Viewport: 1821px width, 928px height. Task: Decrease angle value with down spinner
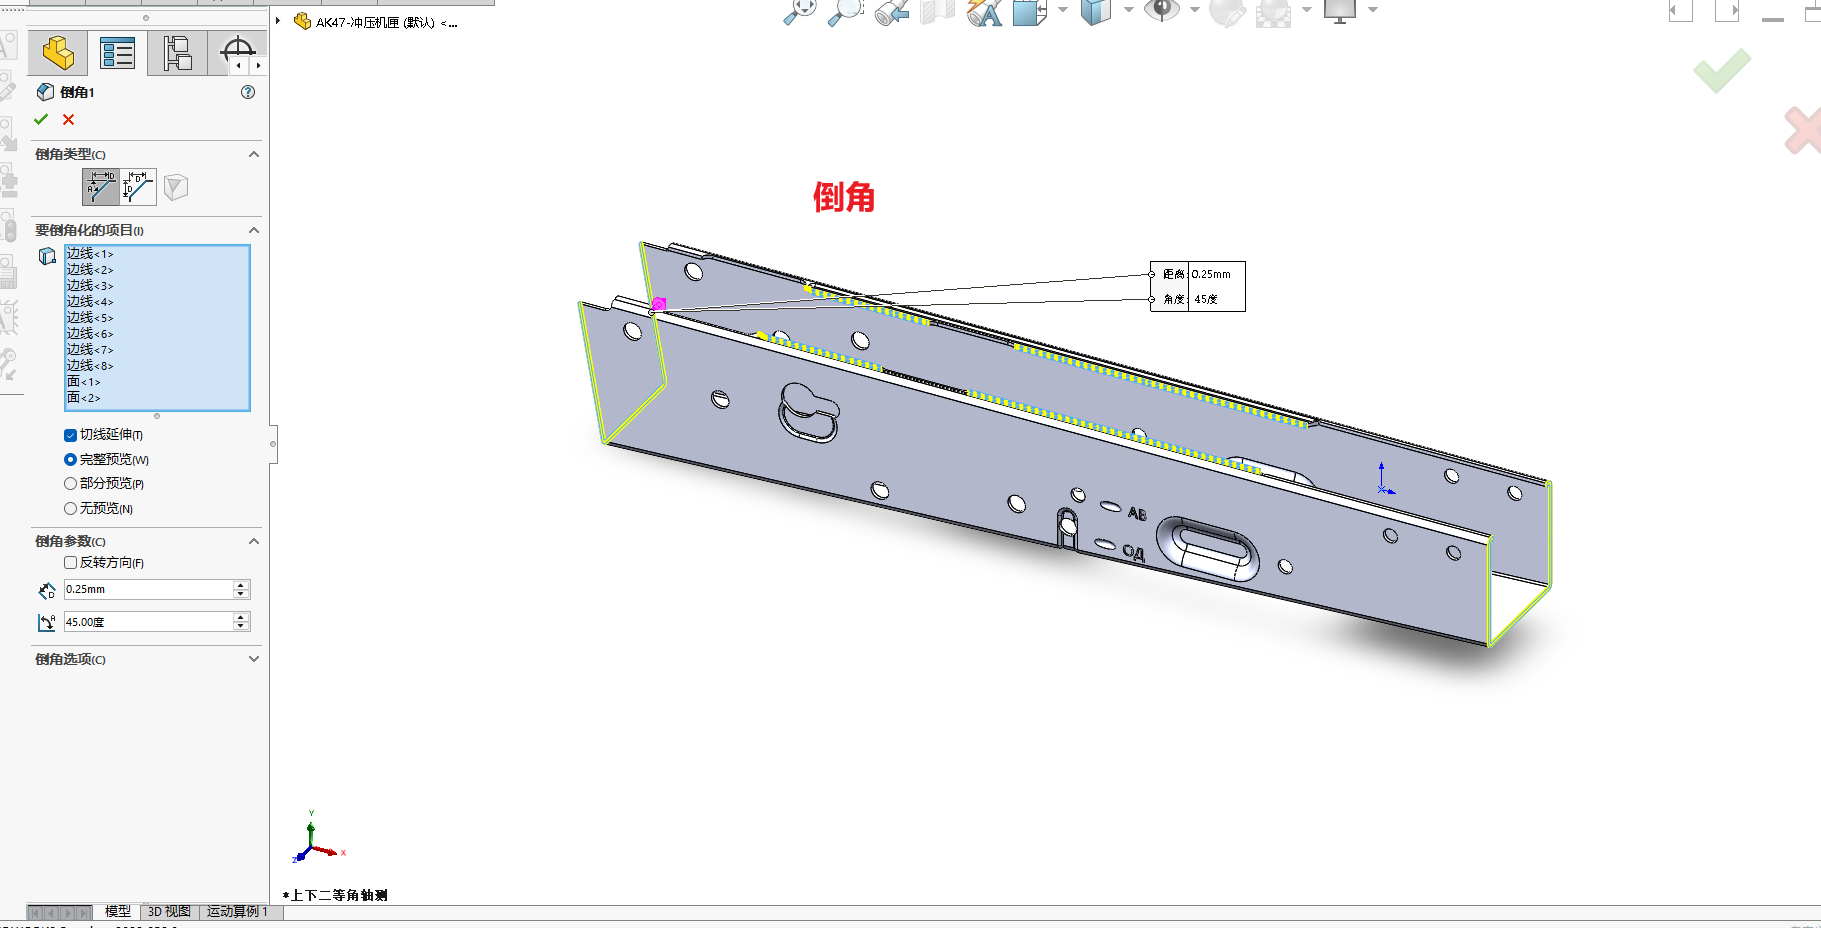[241, 626]
